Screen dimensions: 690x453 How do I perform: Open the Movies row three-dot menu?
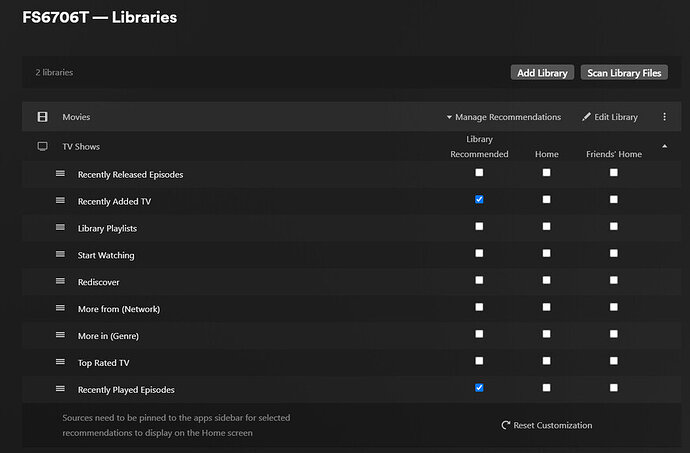[664, 117]
